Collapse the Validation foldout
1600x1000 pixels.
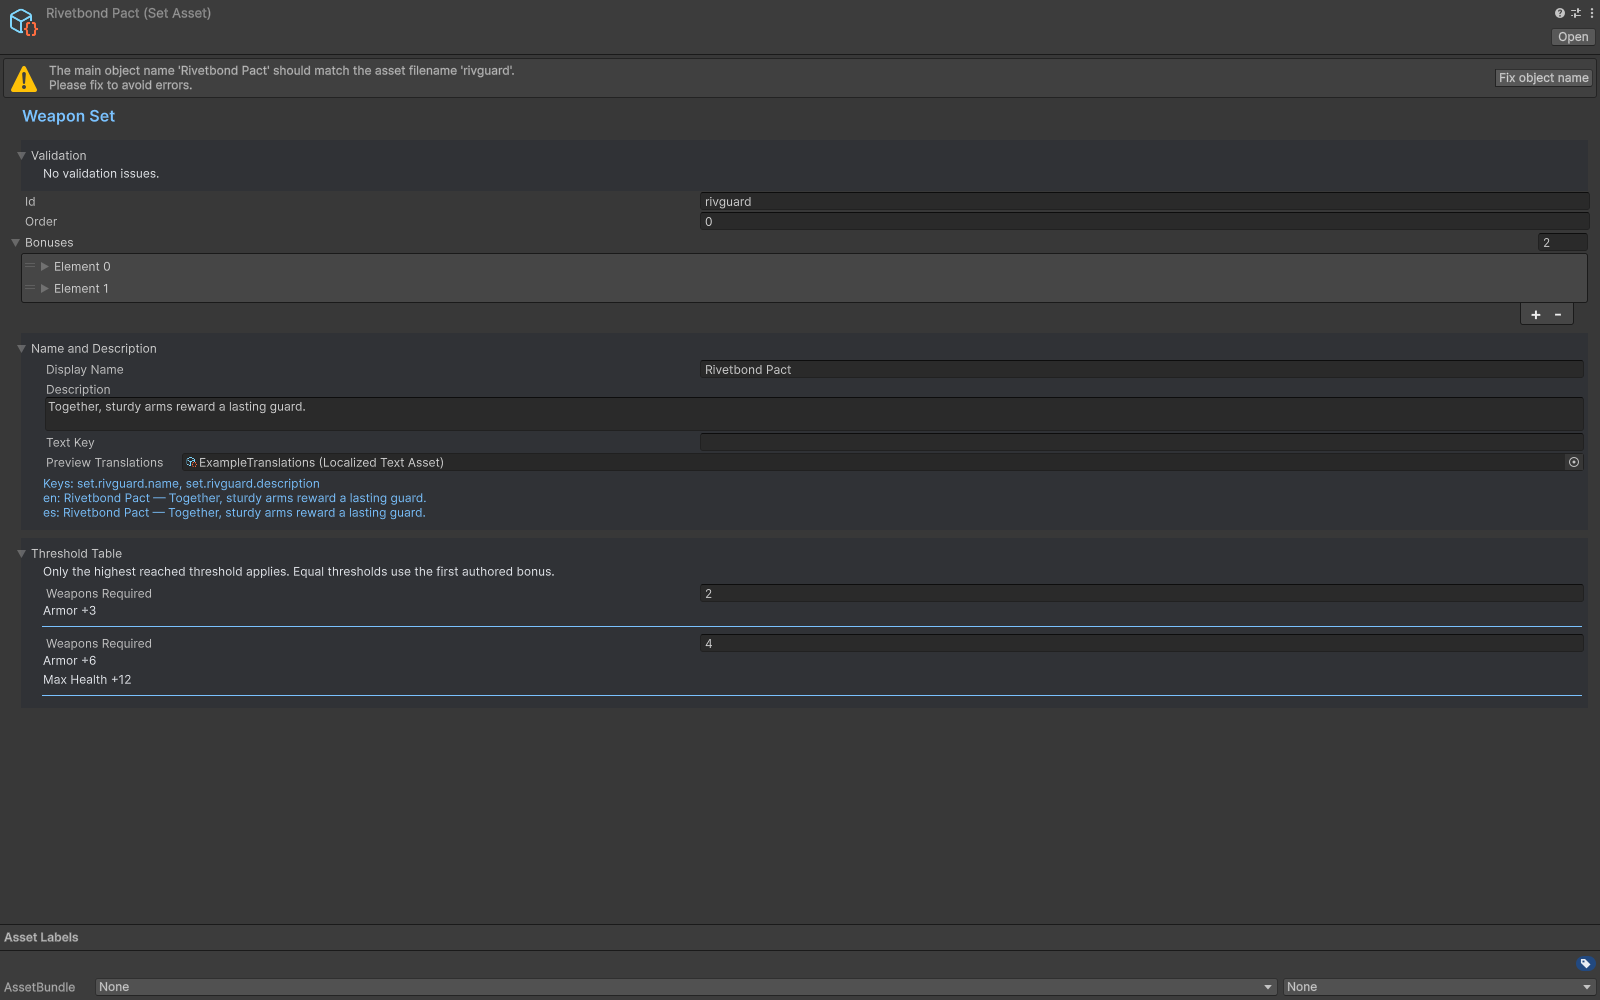click(x=21, y=155)
